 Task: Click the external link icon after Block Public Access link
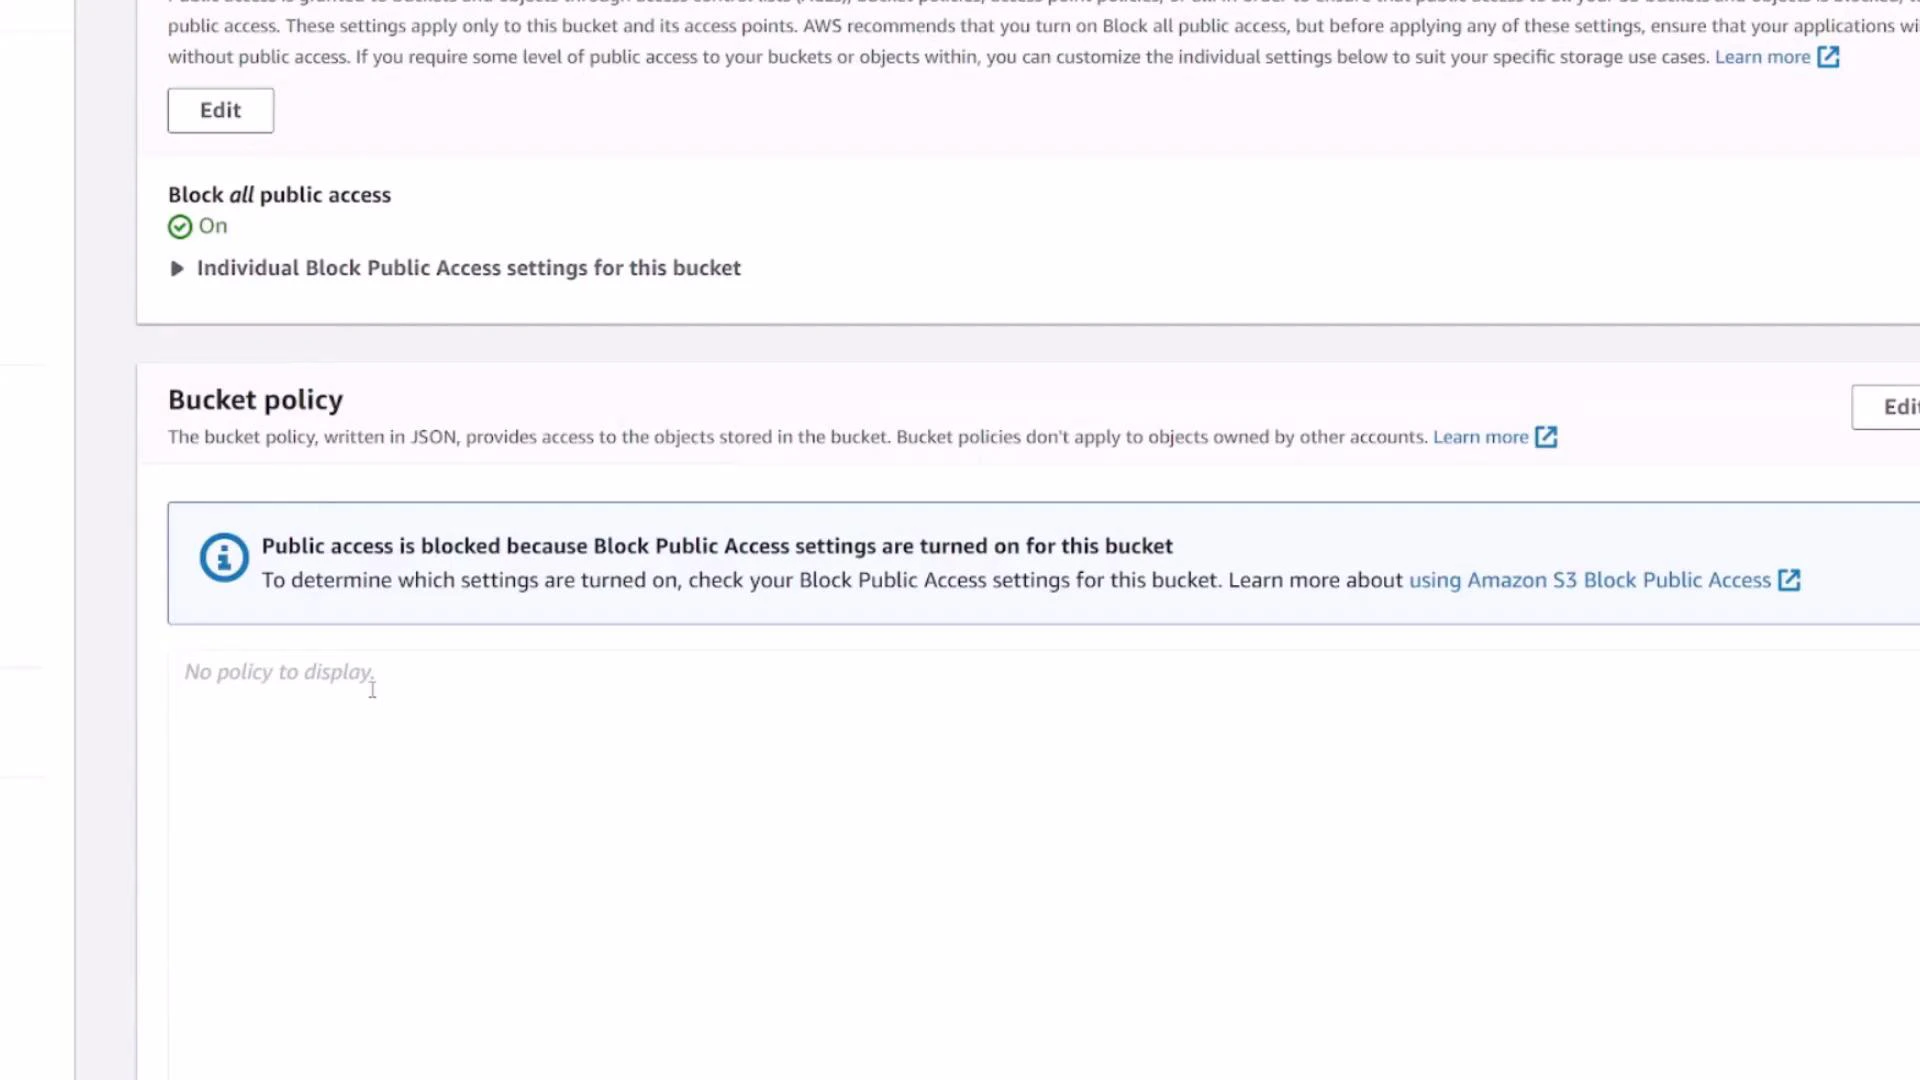click(x=1789, y=580)
